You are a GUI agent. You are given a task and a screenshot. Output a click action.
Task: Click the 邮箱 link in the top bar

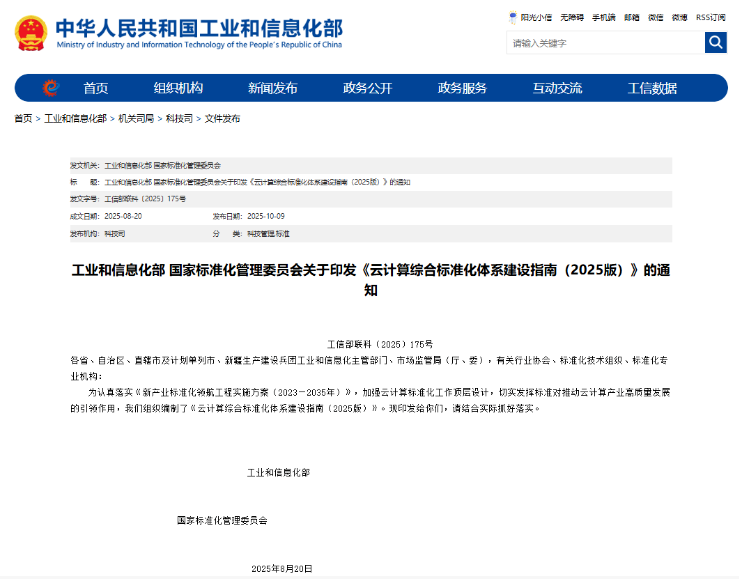click(632, 17)
